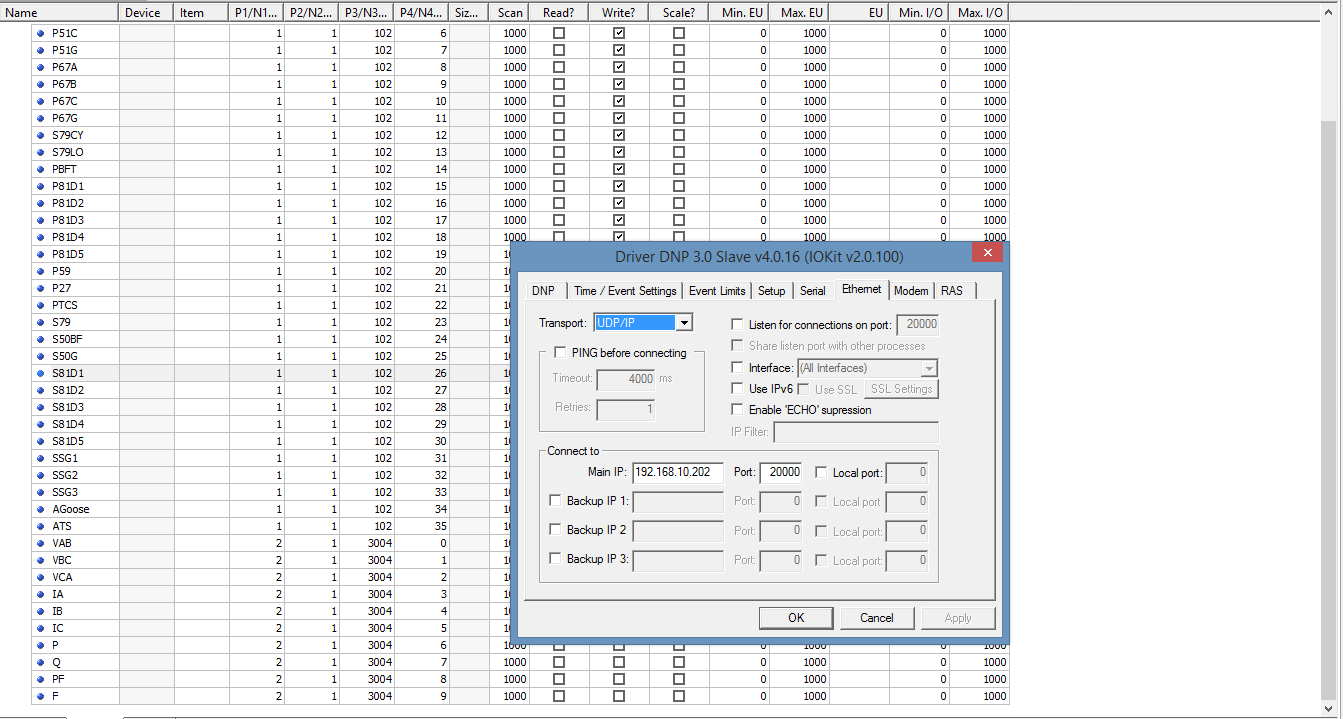The image size is (1343, 719).
Task: Check the Read? box for P67B
Action: click(x=559, y=84)
